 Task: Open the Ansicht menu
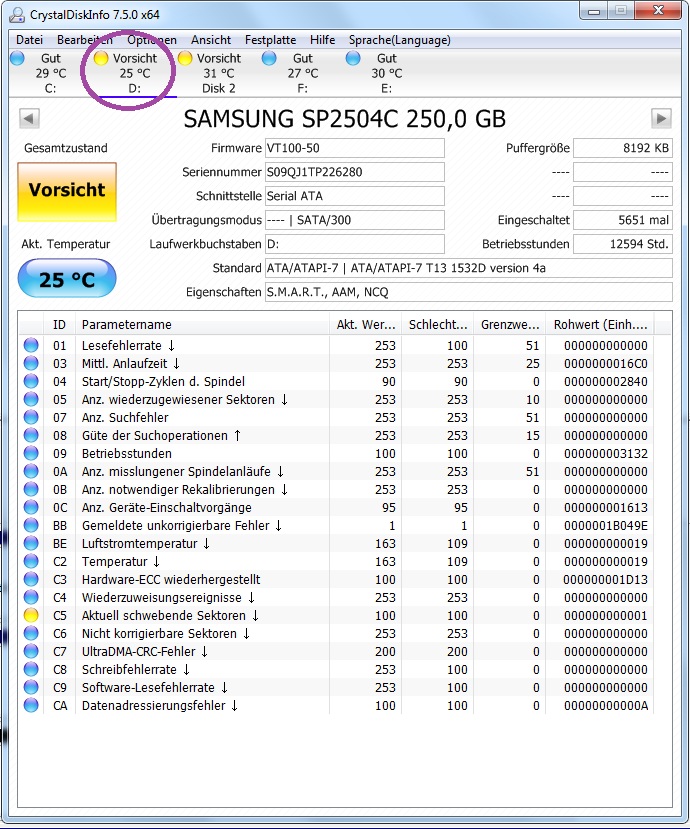click(211, 40)
